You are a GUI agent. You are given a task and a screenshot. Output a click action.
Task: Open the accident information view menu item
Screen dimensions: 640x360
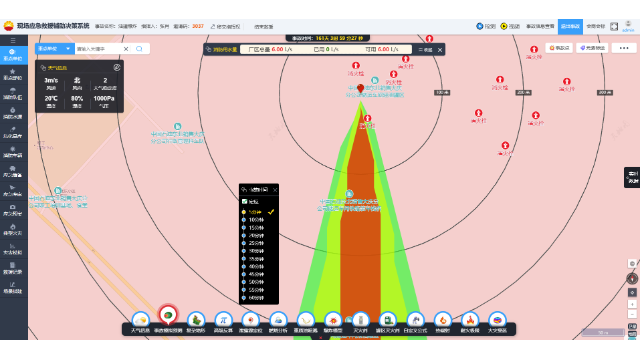tap(540, 27)
